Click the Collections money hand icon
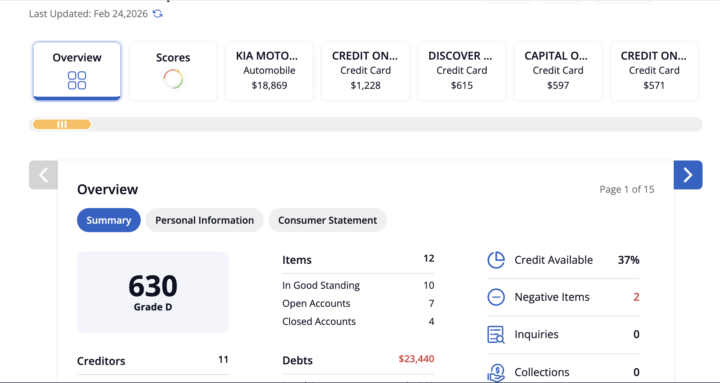 click(x=496, y=372)
